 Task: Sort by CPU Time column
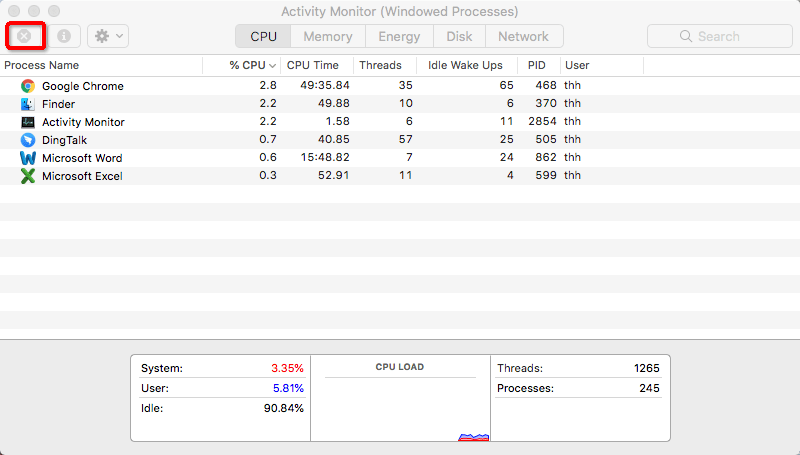click(x=317, y=65)
